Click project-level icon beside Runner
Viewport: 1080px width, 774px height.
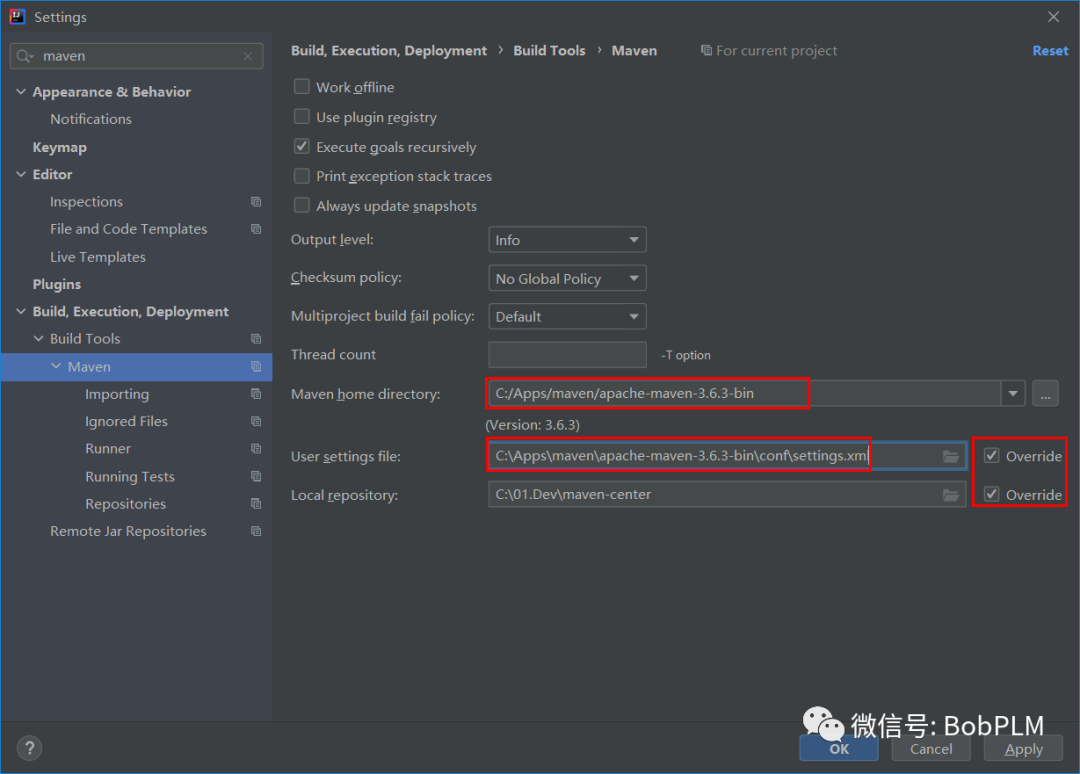point(256,449)
